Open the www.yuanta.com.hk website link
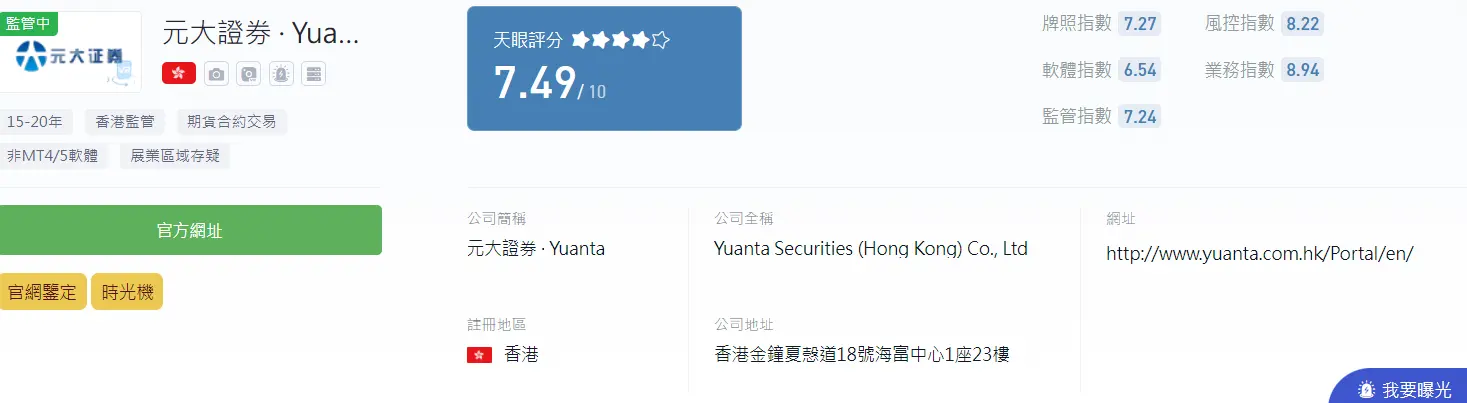This screenshot has height=403, width=1467. pyautogui.click(x=1259, y=253)
